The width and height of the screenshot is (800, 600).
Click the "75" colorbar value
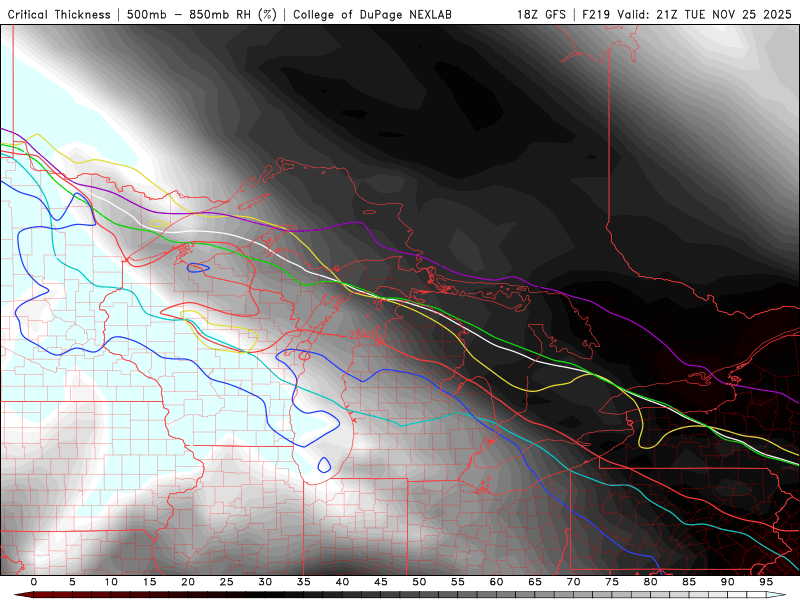coord(612,582)
